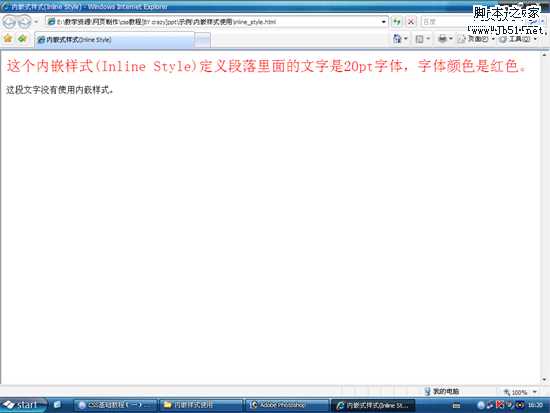Expand the Print options dropdown arrow

click(451, 39)
